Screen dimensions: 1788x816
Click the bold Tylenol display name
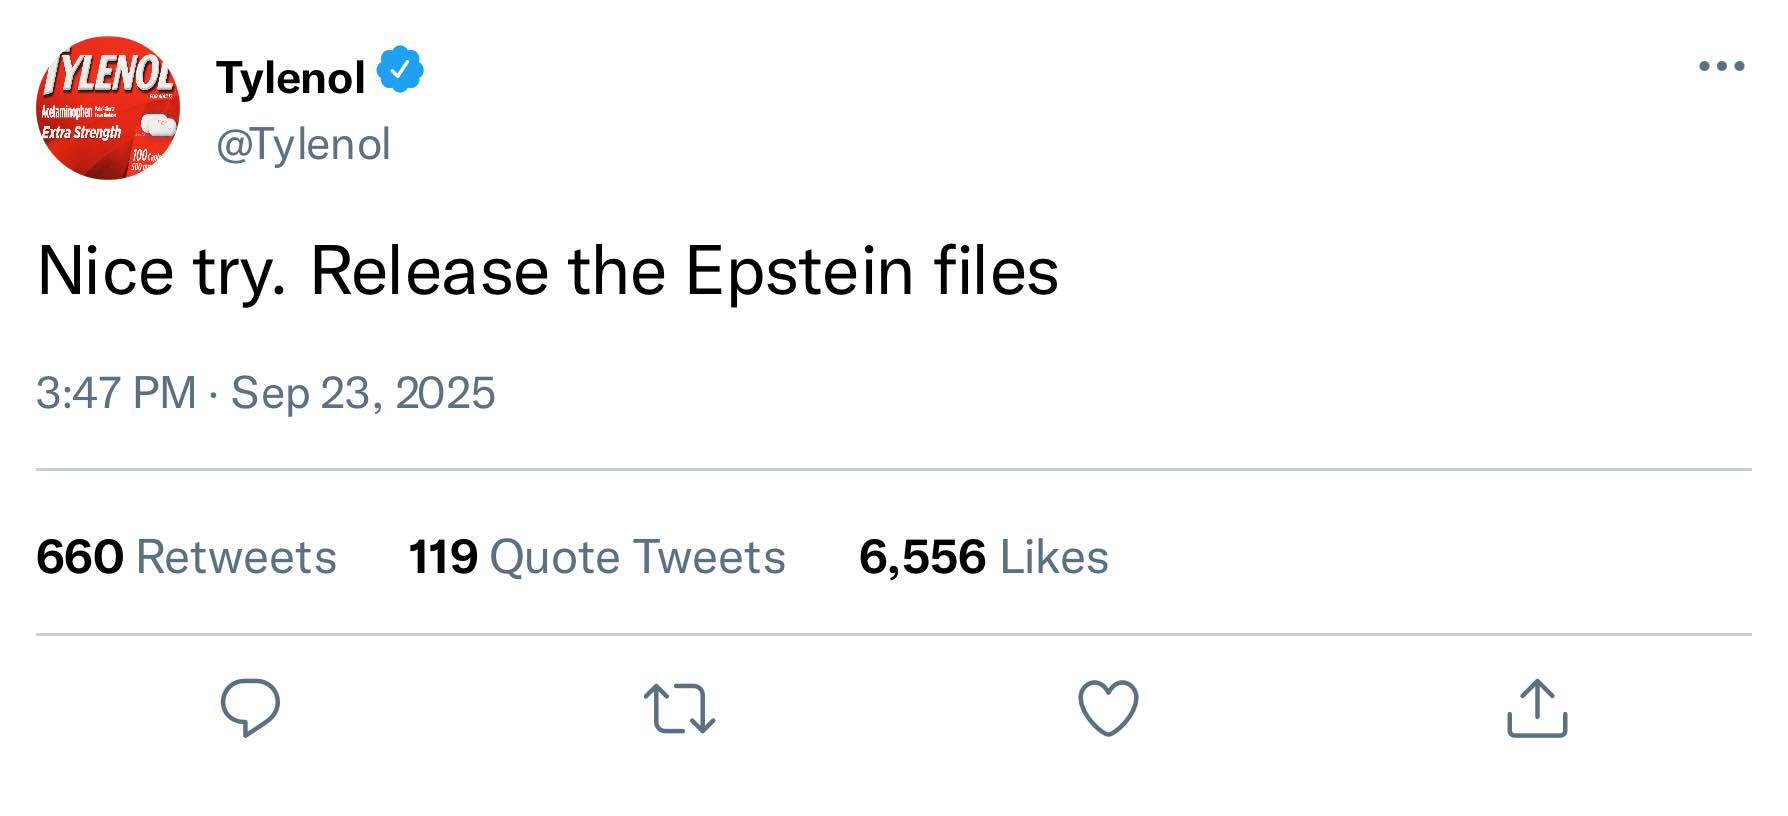coord(291,77)
